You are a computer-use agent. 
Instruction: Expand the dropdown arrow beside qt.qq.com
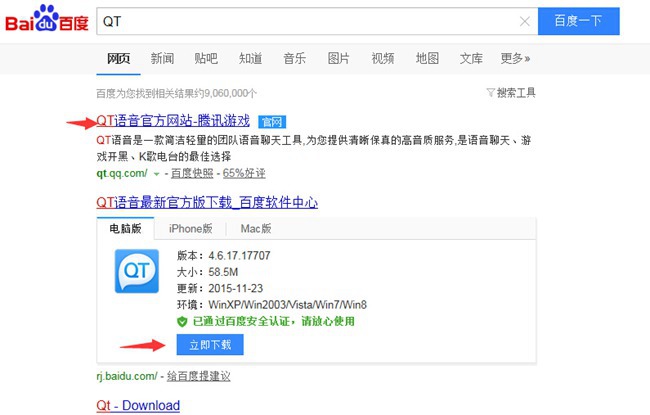pyautogui.click(x=156, y=174)
